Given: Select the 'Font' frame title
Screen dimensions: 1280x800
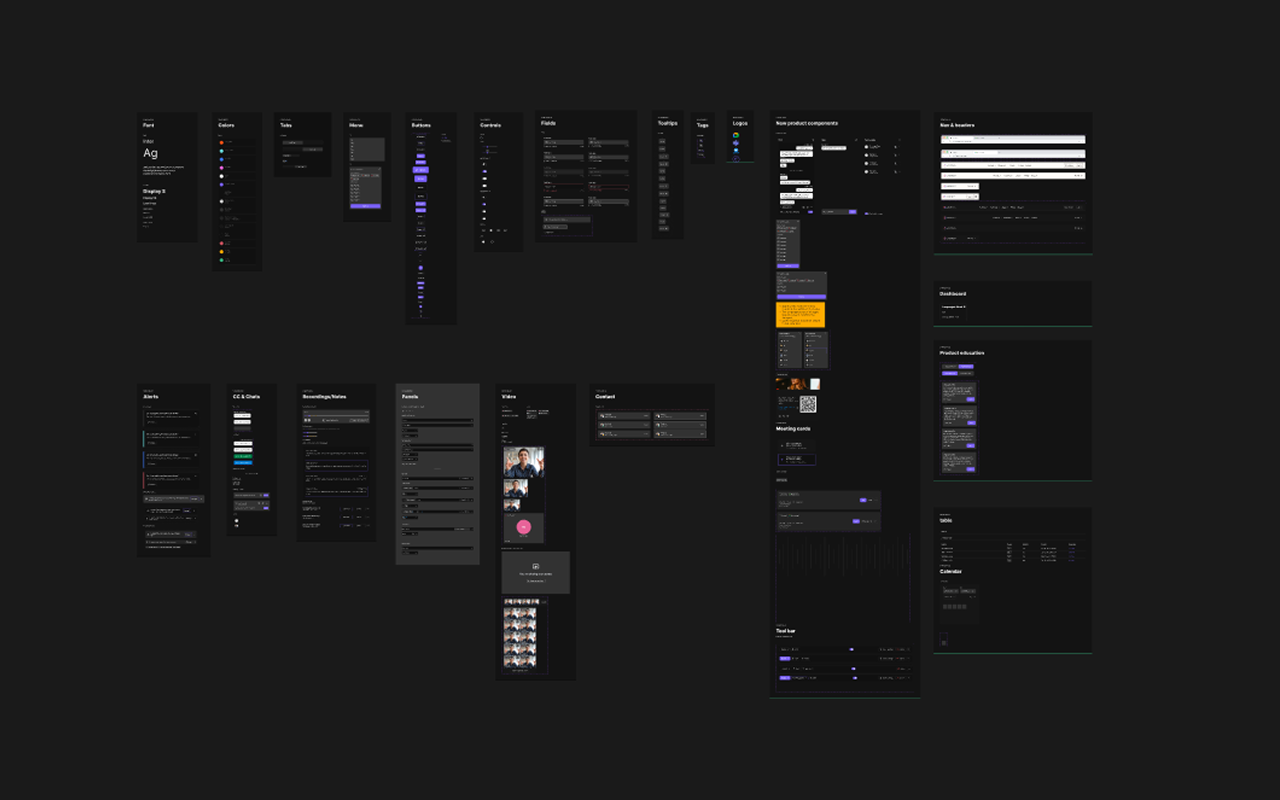Looking at the screenshot, I should [x=148, y=125].
